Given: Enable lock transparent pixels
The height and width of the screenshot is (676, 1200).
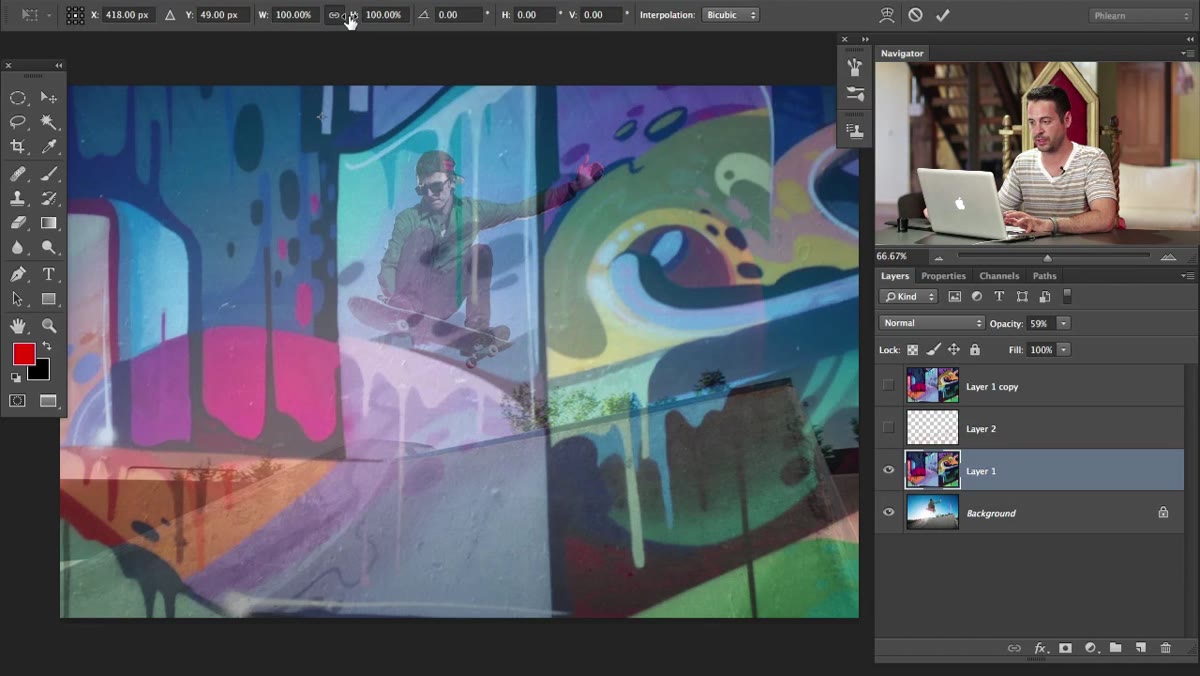Looking at the screenshot, I should (912, 350).
